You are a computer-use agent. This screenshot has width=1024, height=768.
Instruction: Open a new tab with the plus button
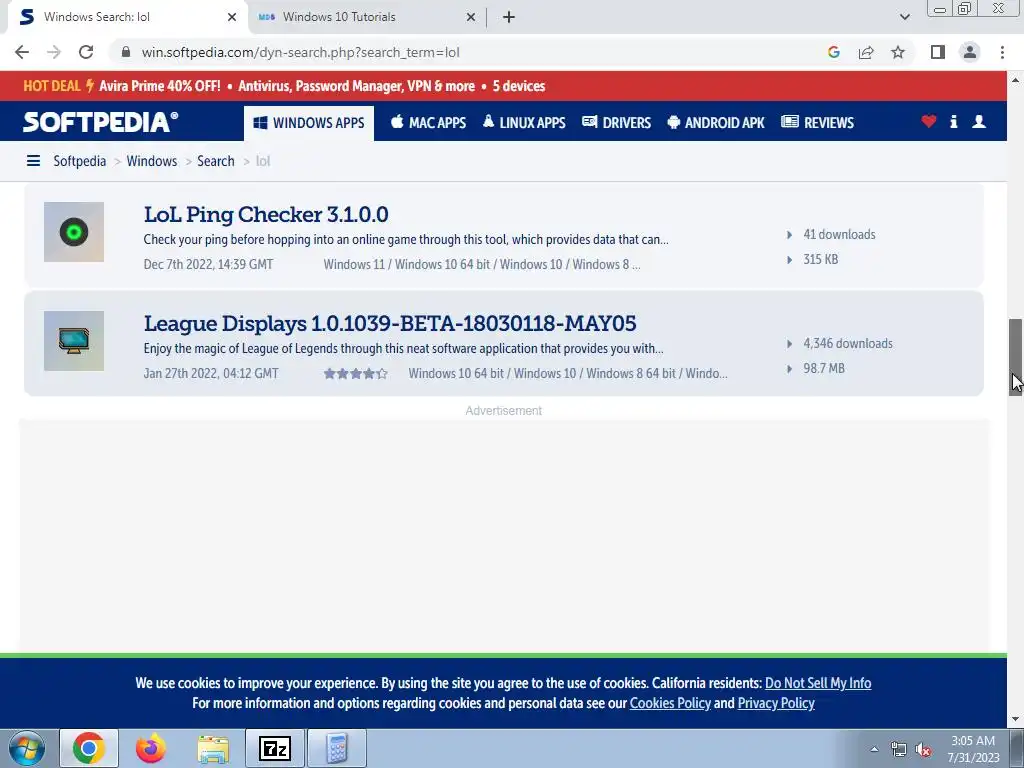(509, 17)
